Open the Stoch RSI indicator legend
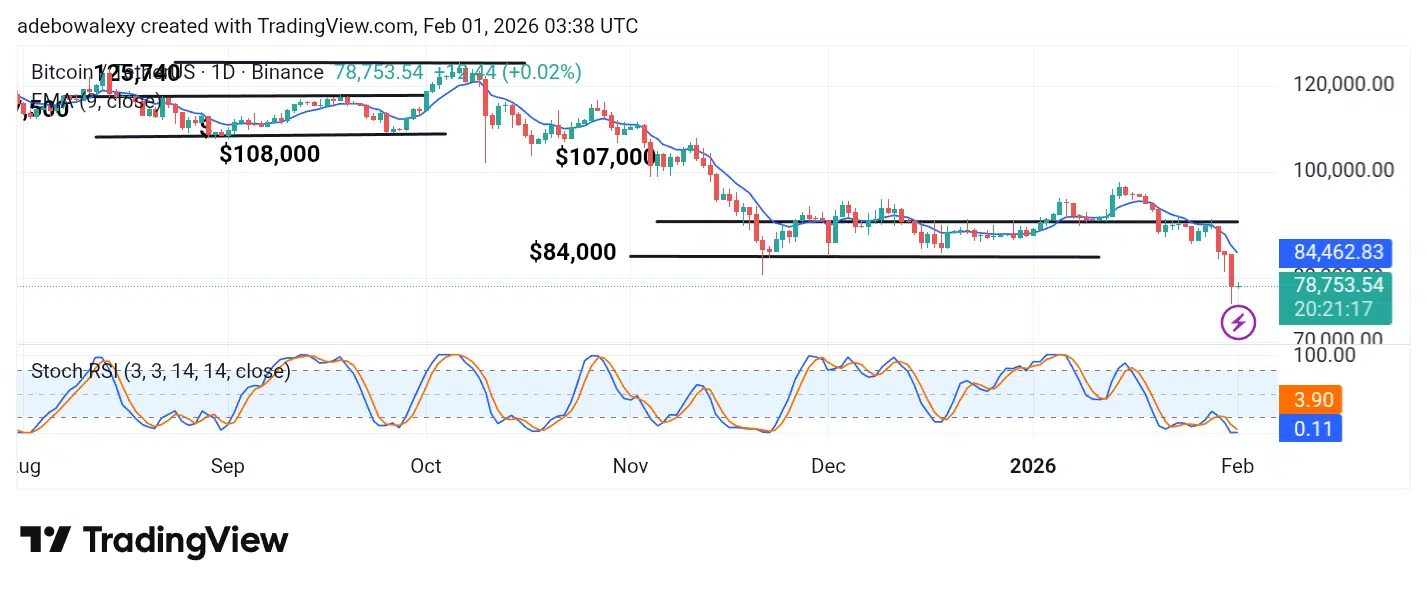1427x591 pixels. pos(161,372)
